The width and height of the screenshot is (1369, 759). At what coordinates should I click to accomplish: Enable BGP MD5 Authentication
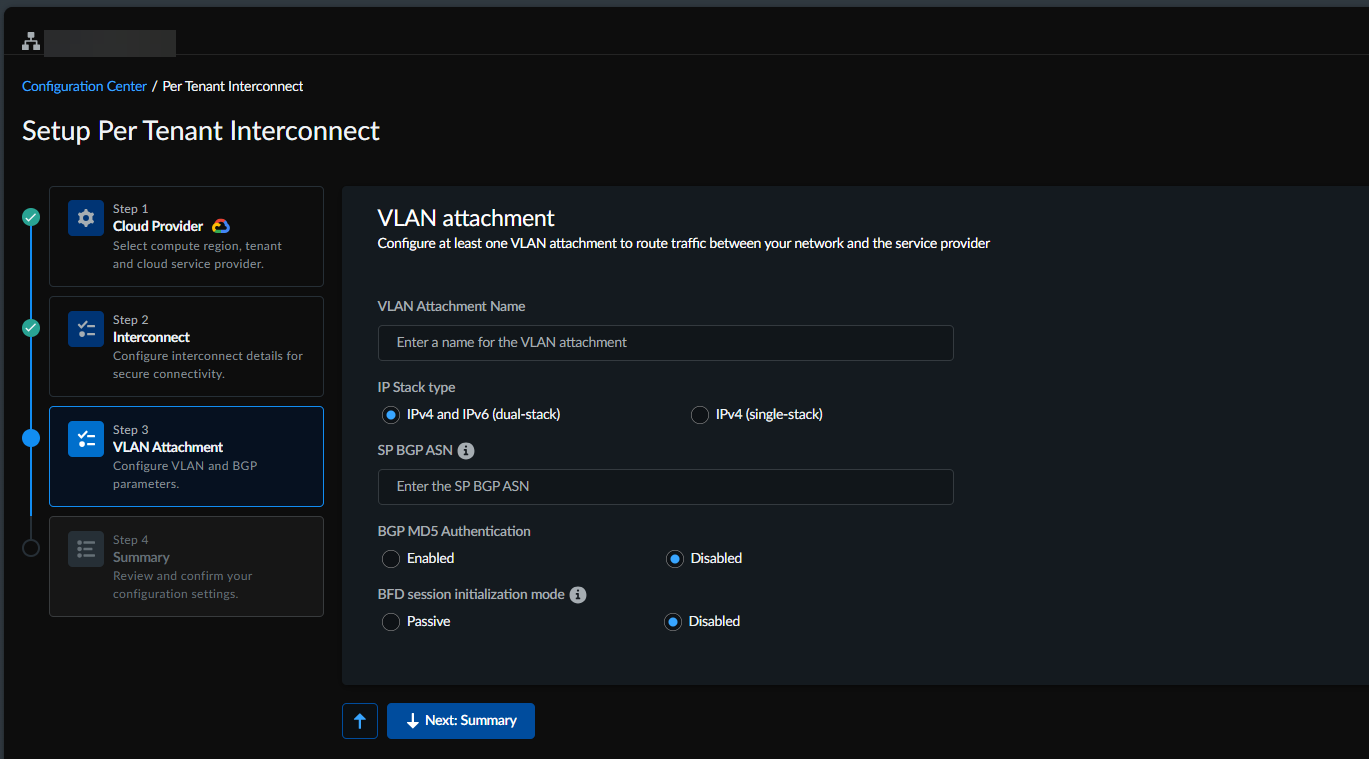(x=391, y=559)
